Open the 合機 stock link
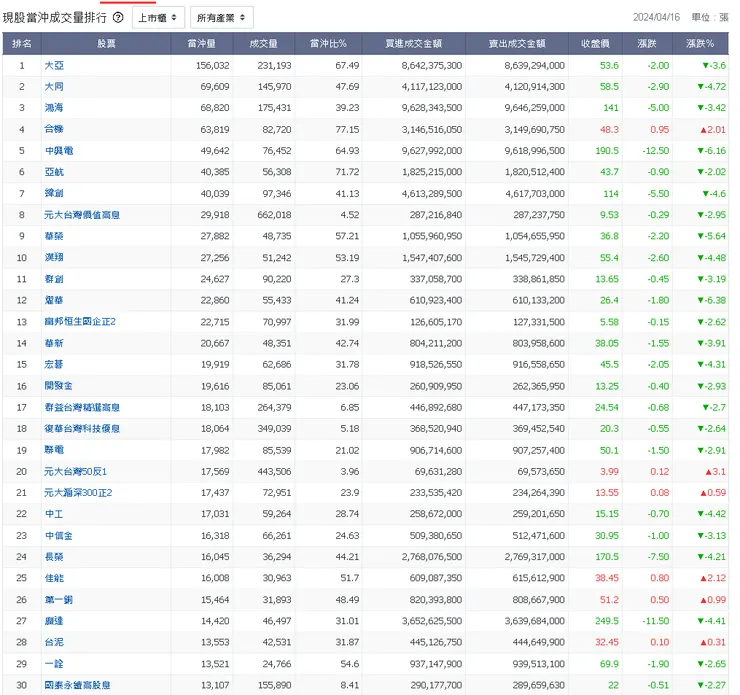This screenshot has height=695, width=740. [54, 129]
